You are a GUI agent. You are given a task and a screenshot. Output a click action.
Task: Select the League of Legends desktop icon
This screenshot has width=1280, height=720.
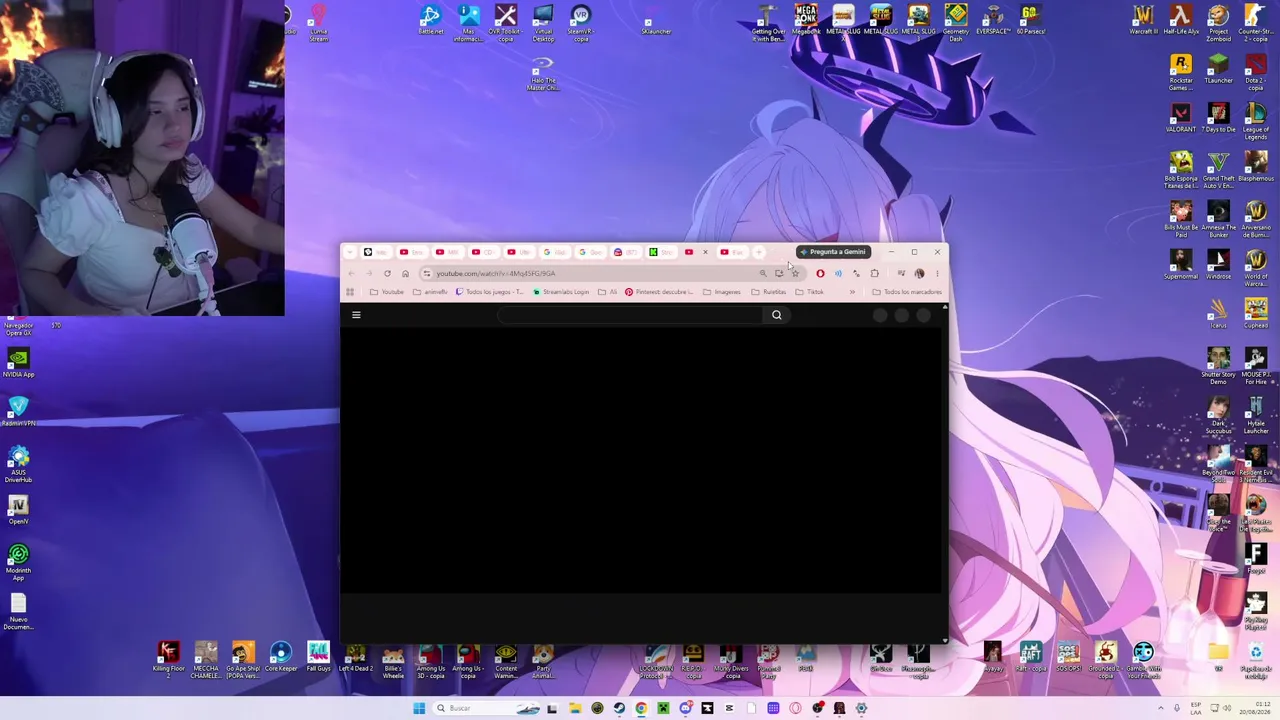click(x=1256, y=122)
